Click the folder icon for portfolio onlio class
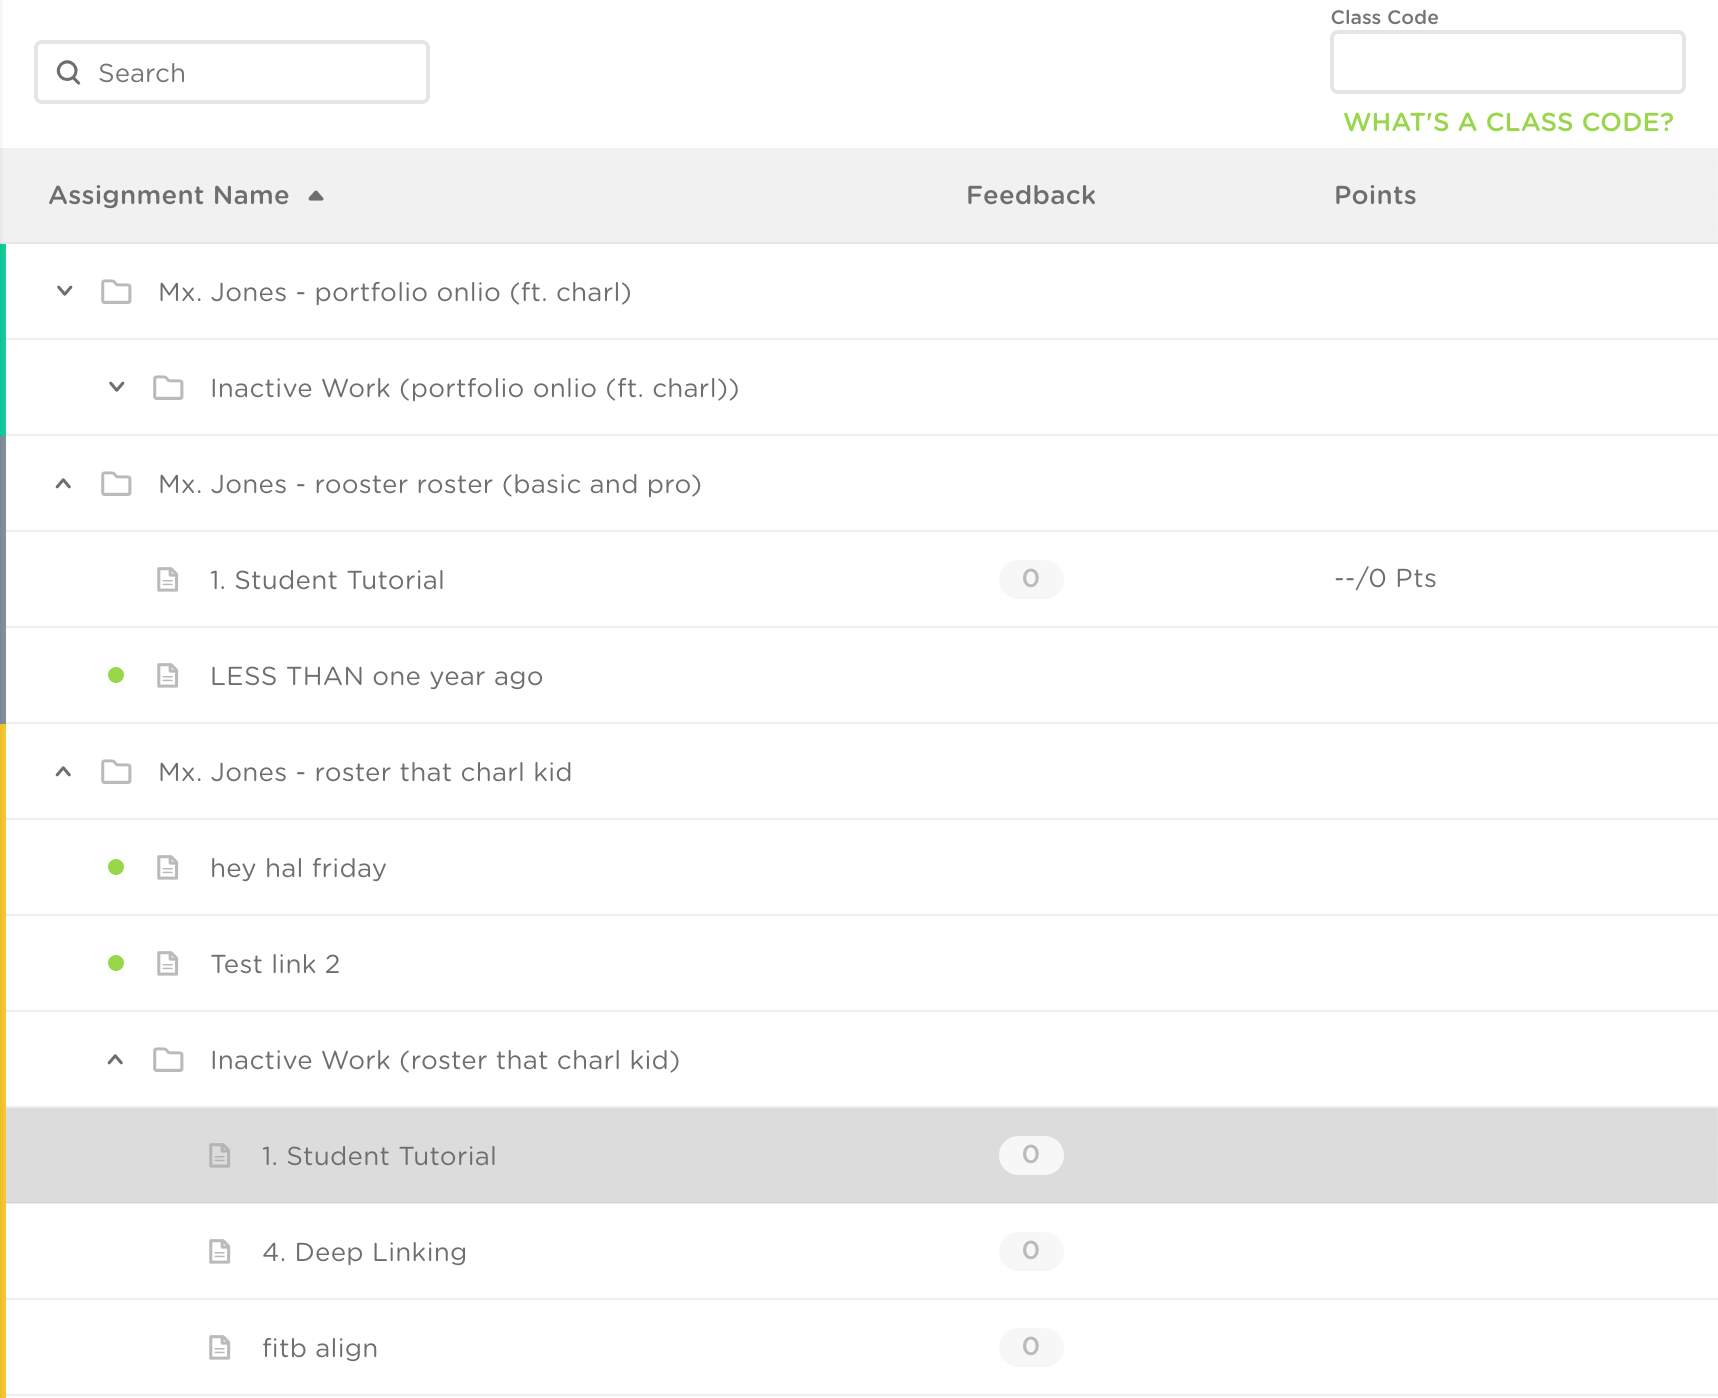 [x=116, y=292]
